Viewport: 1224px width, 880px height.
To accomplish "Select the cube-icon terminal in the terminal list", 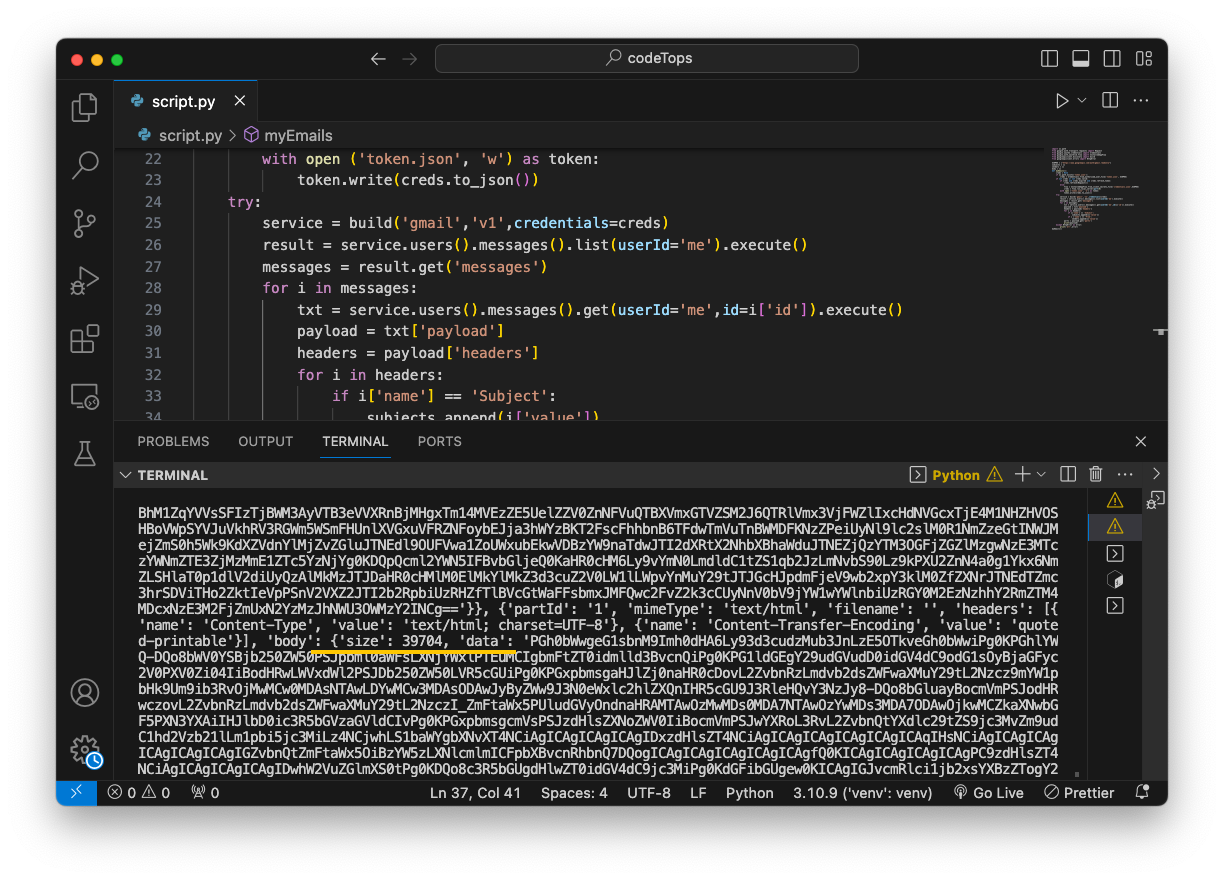I will [x=1115, y=580].
